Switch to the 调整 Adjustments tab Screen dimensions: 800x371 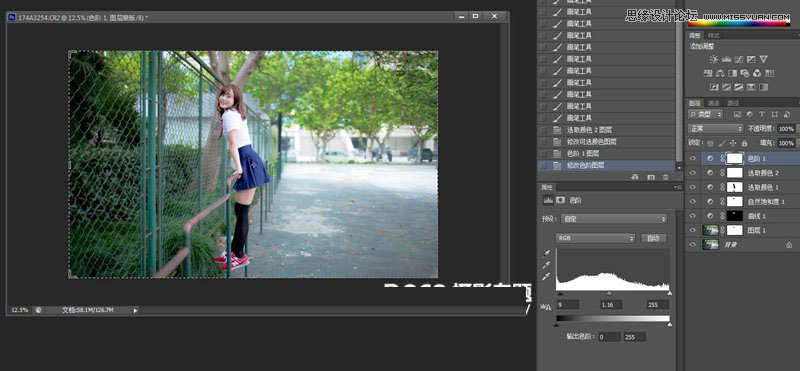(694, 36)
